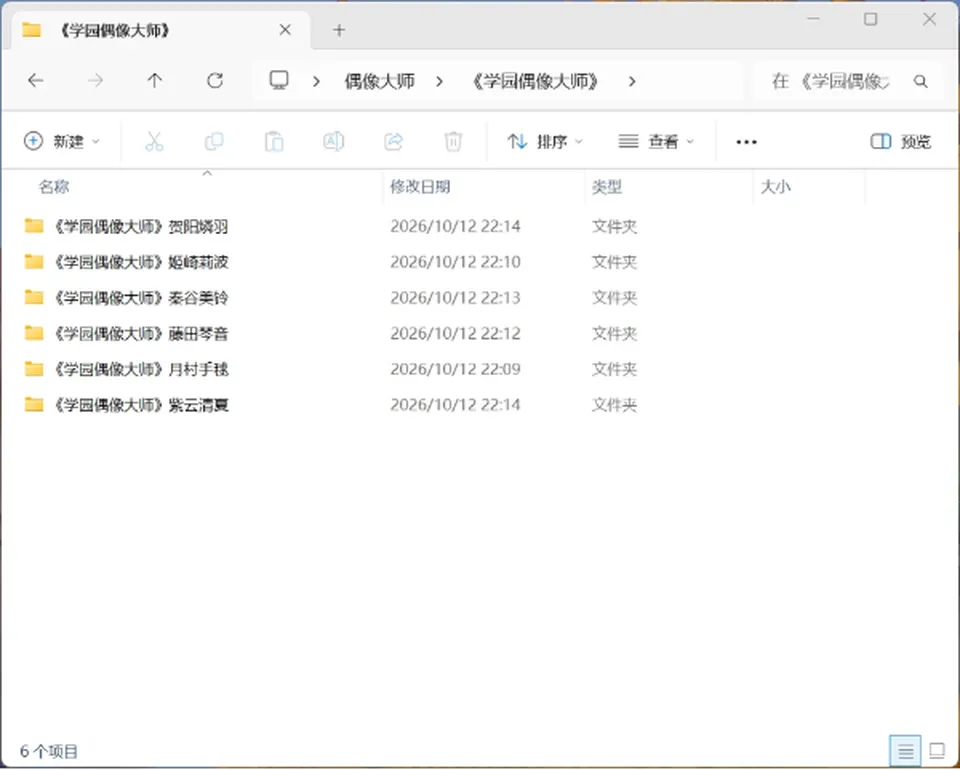
Task: Open the 排序 sort dropdown
Action: [545, 142]
